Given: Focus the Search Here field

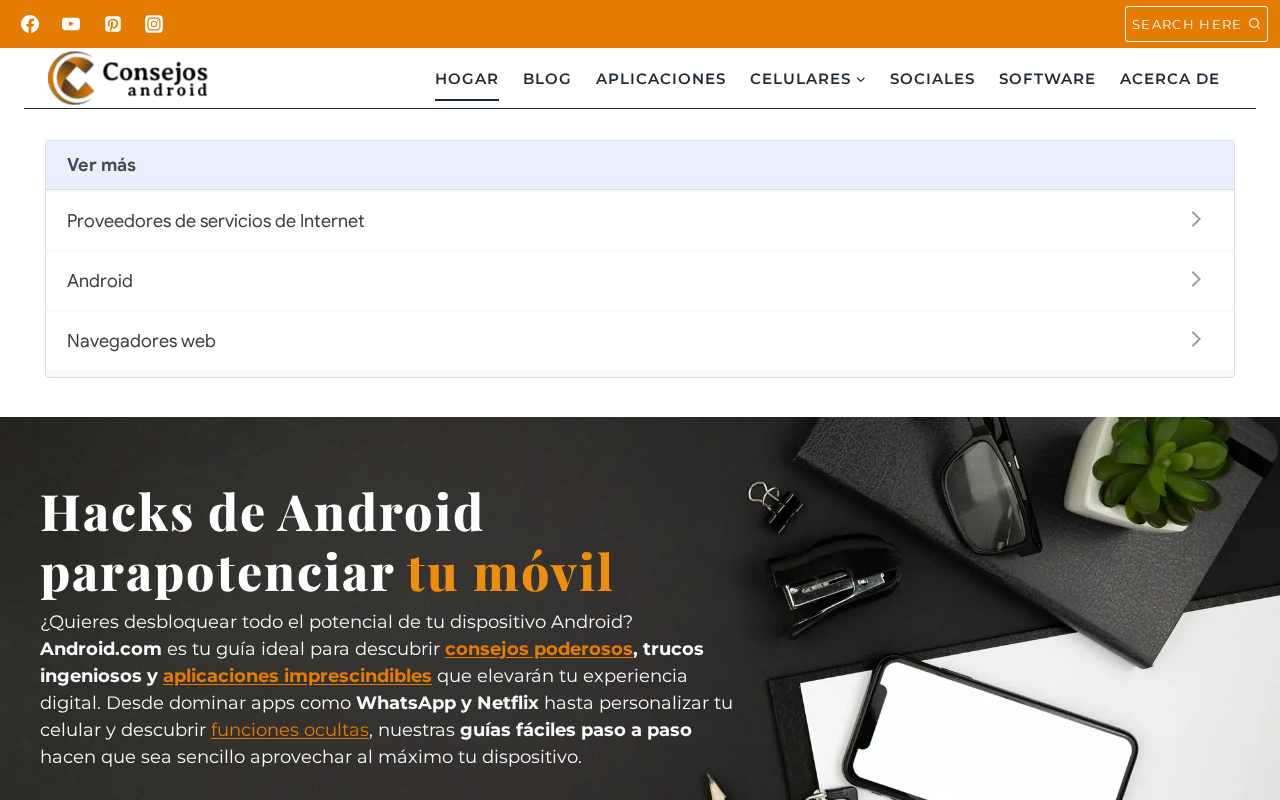Looking at the screenshot, I should tap(1196, 24).
